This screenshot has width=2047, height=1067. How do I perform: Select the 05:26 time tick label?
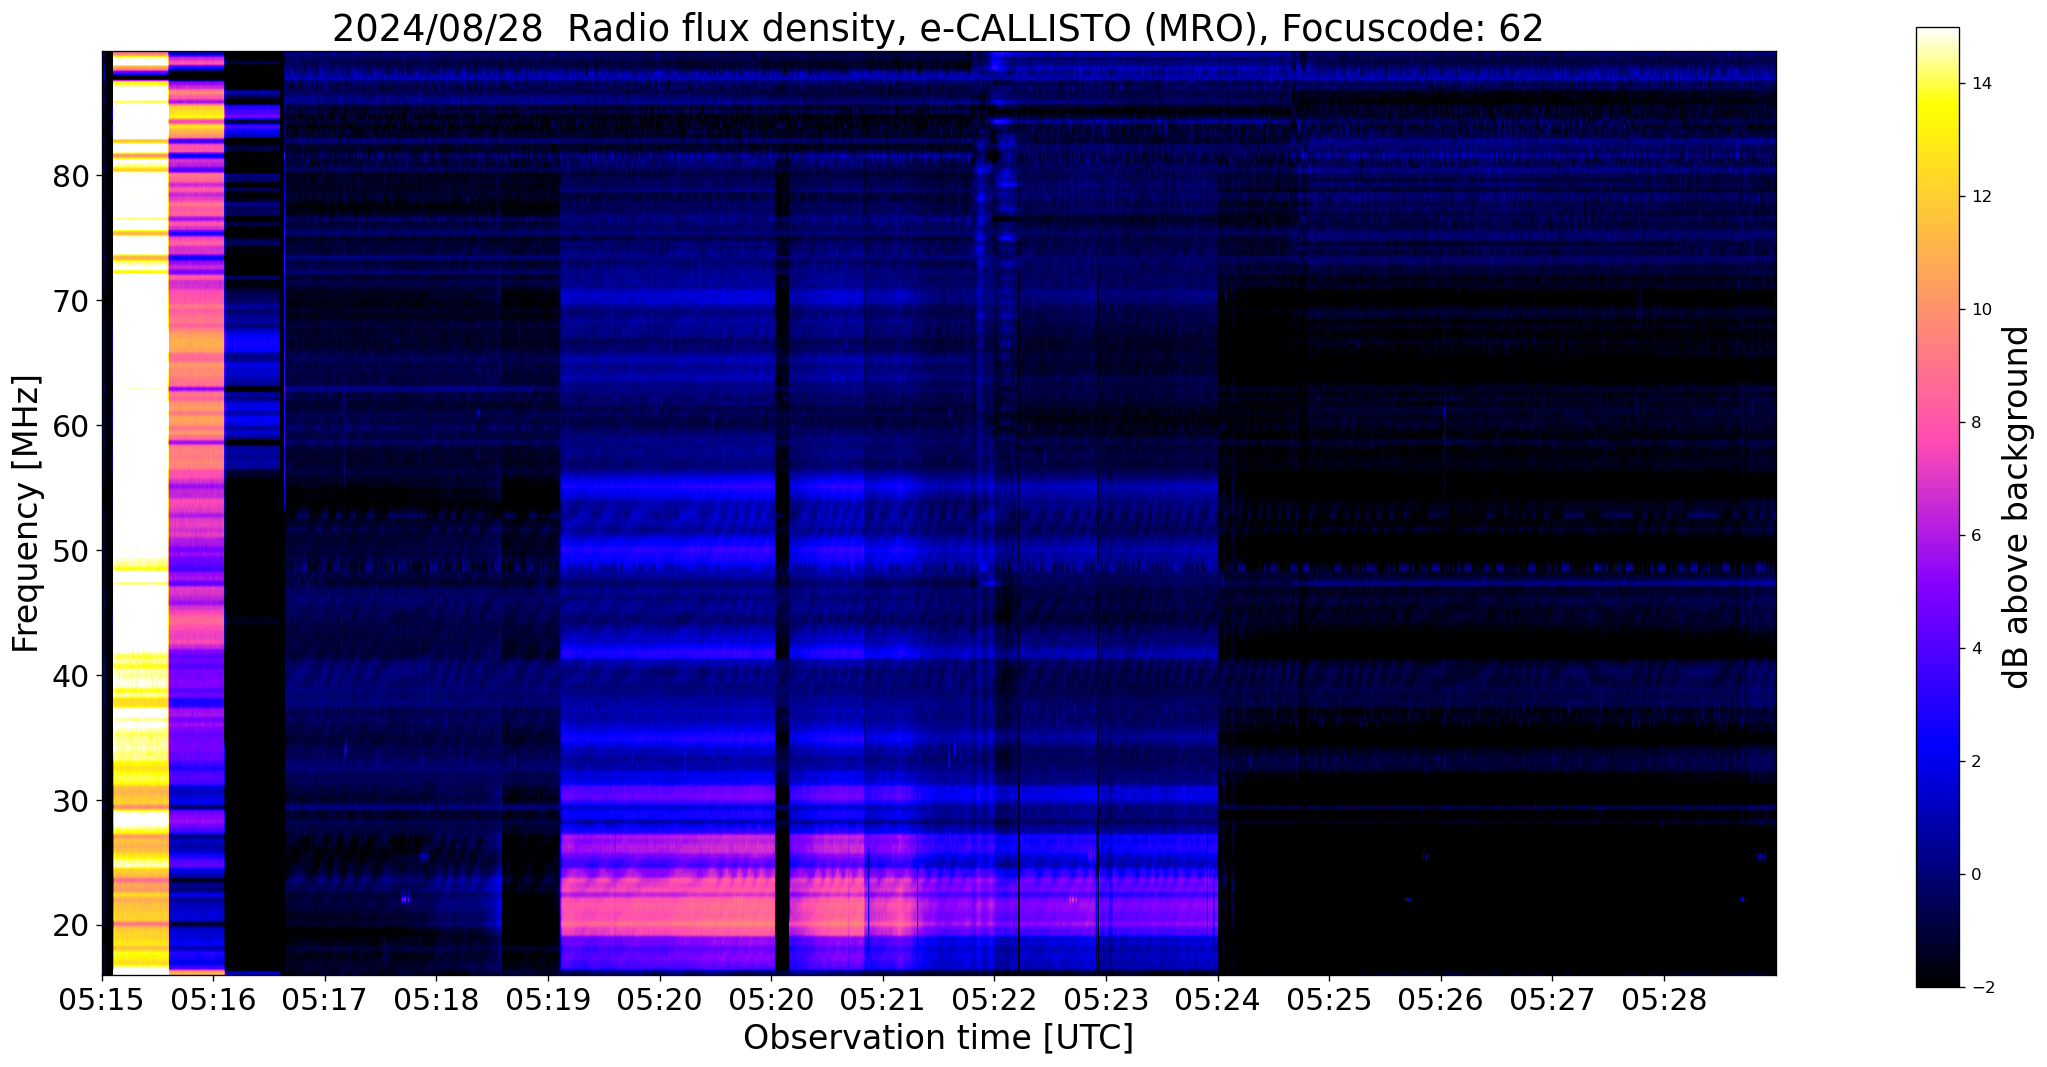1441,999
